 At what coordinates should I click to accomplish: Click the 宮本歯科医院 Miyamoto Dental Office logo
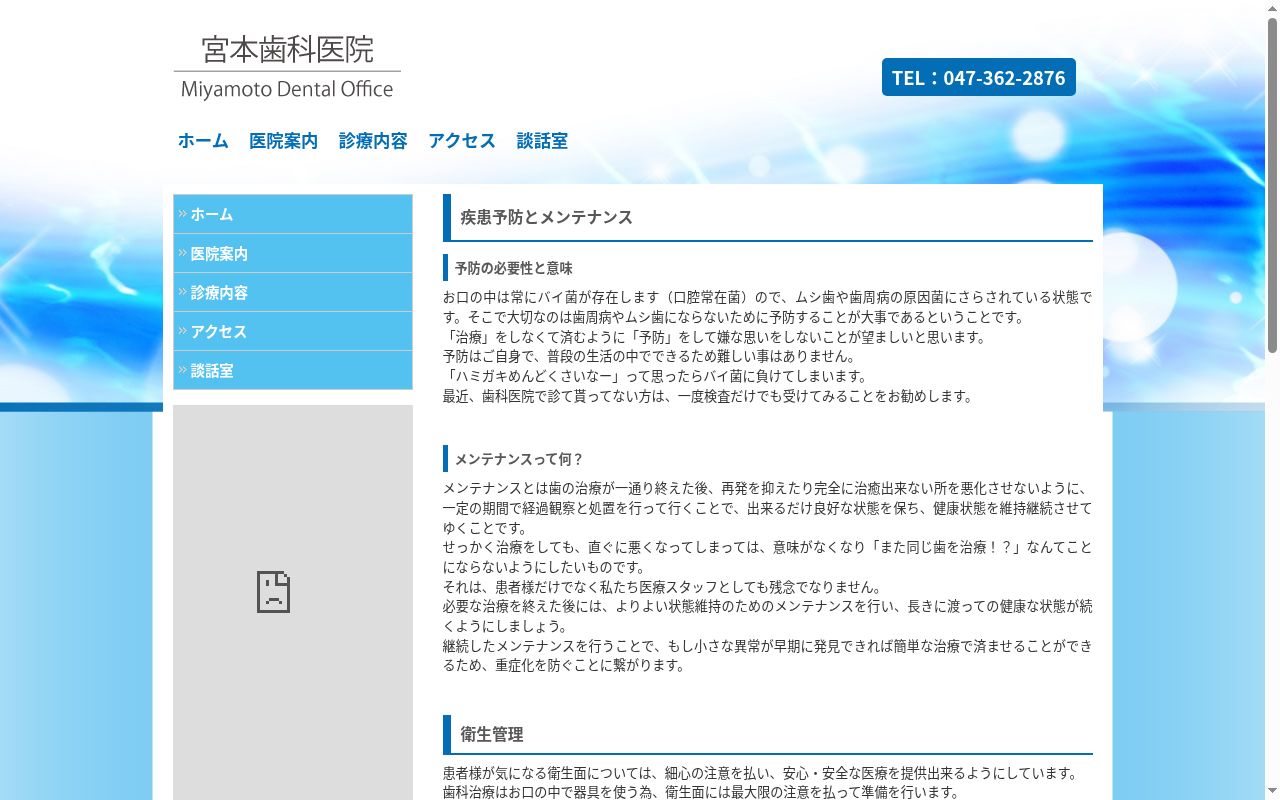click(287, 67)
